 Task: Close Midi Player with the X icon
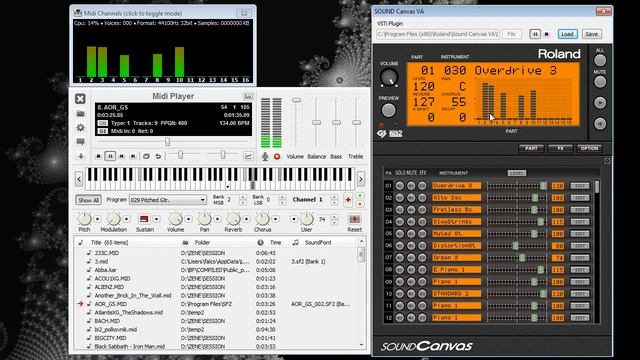[80, 98]
